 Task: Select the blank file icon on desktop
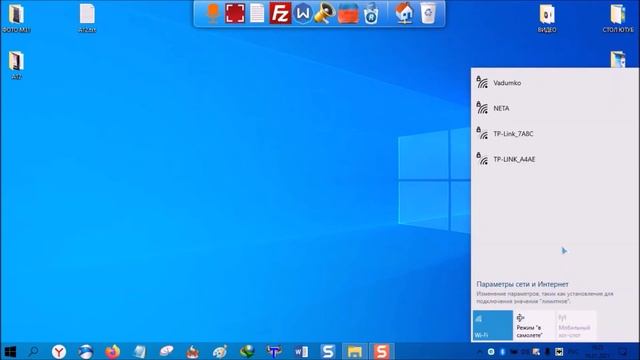87,18
